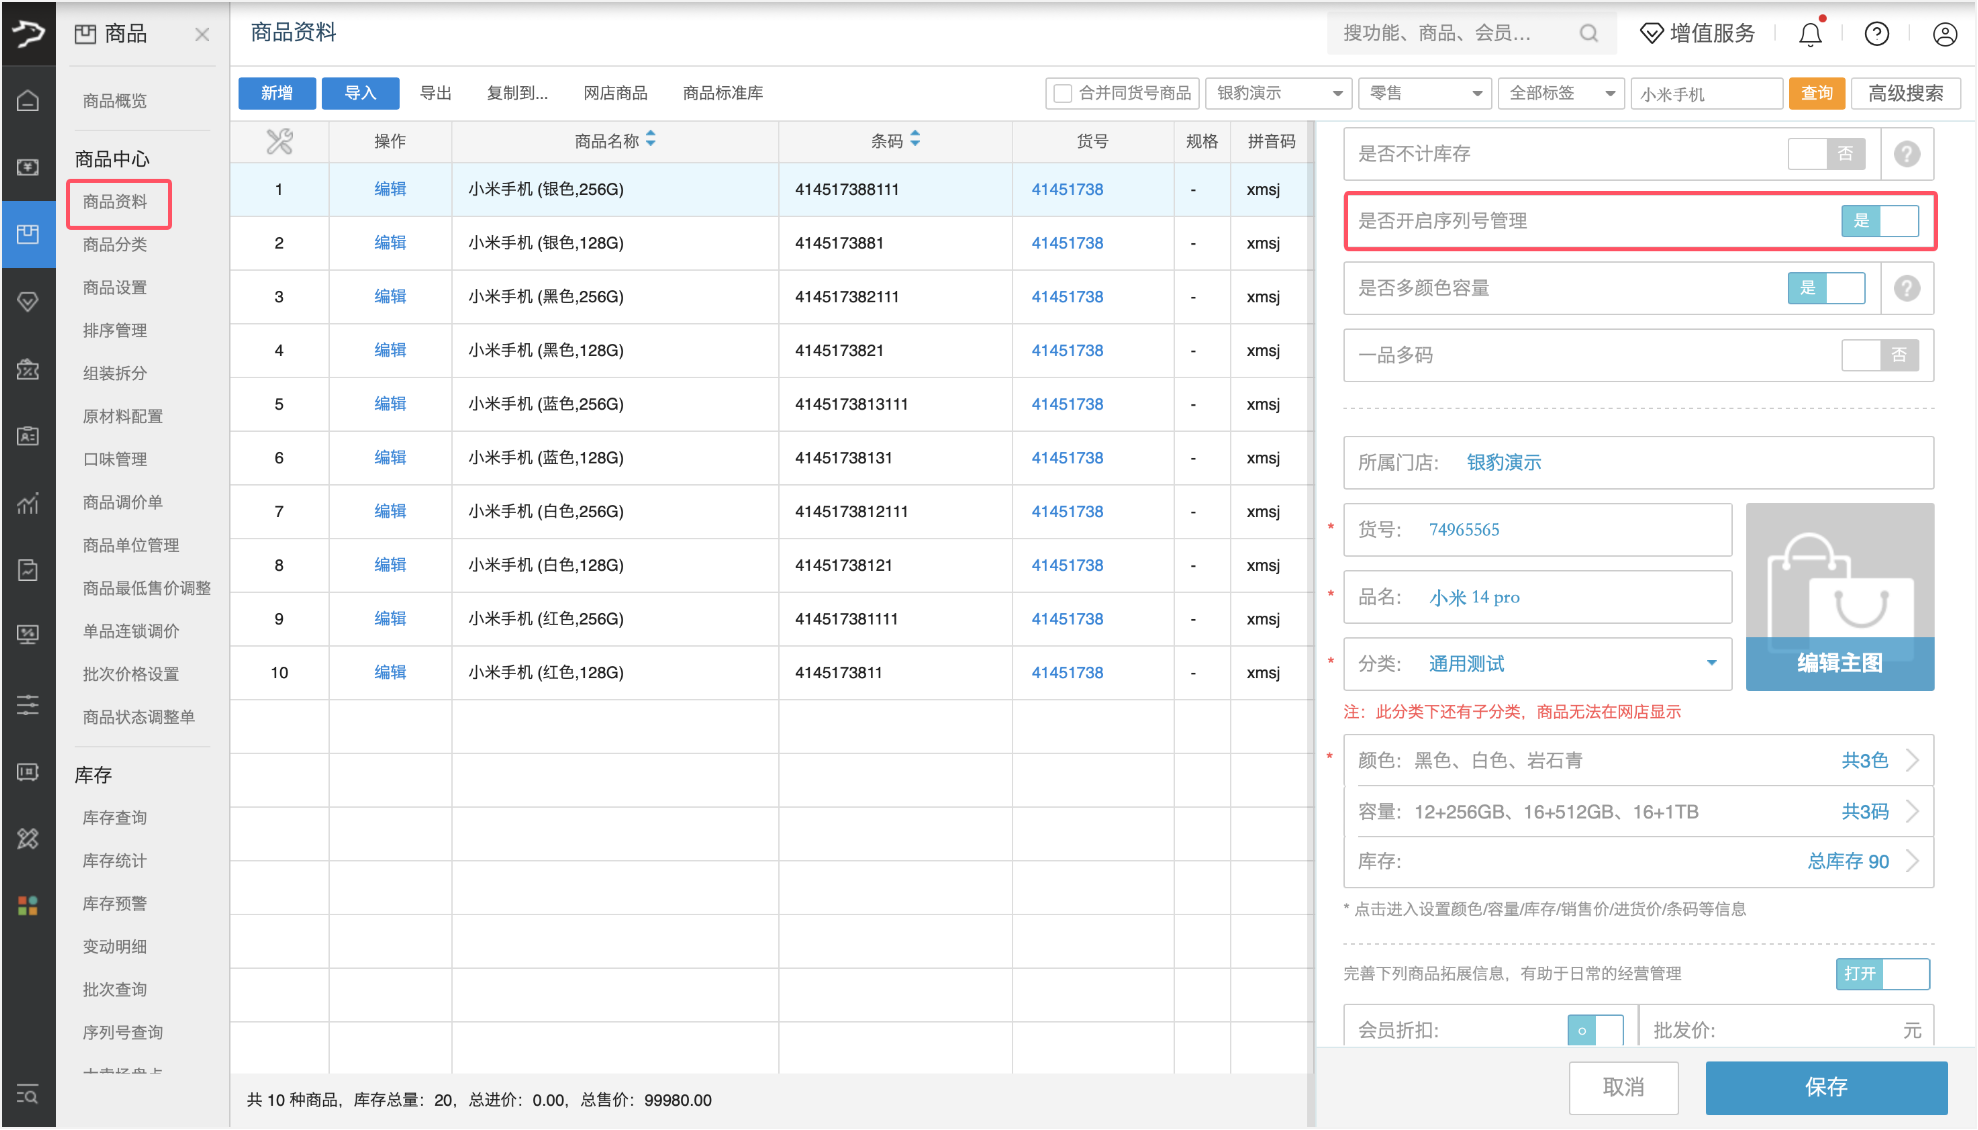Click the 编辑主图 product image thumbnail
Image resolution: width=1978 pixels, height=1130 pixels.
pos(1839,597)
